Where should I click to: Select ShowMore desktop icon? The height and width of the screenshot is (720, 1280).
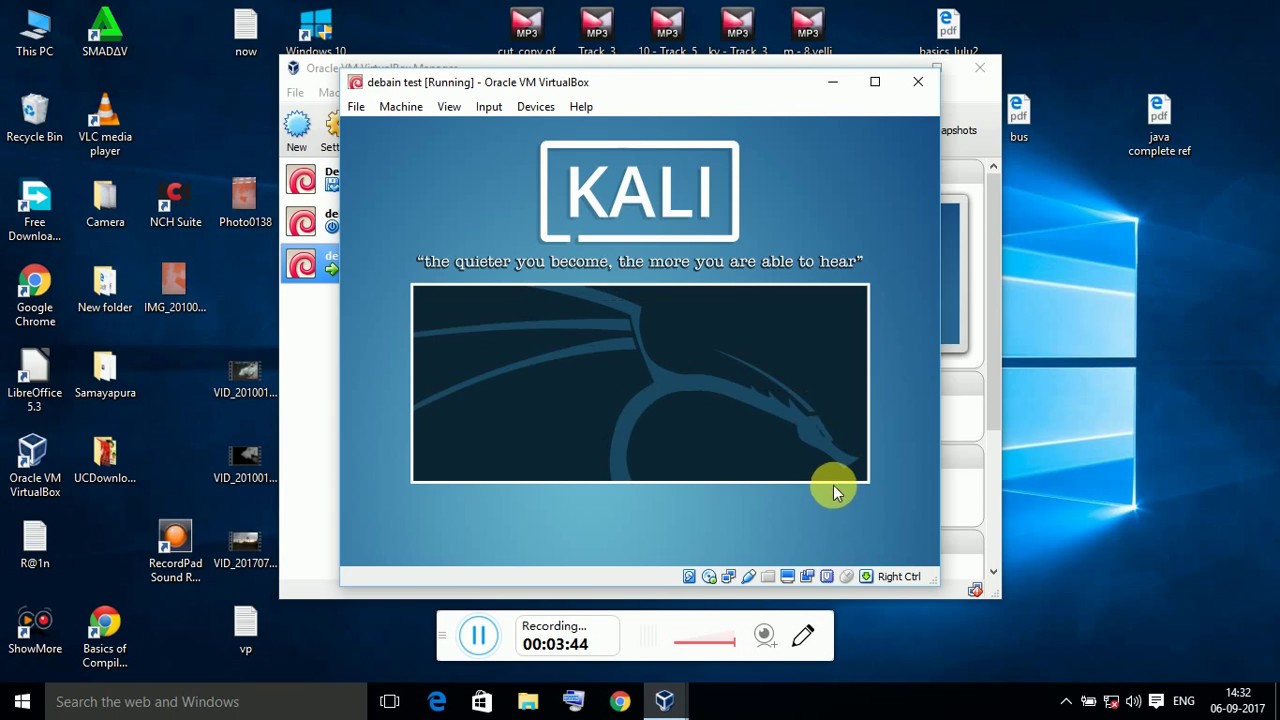pos(35,631)
